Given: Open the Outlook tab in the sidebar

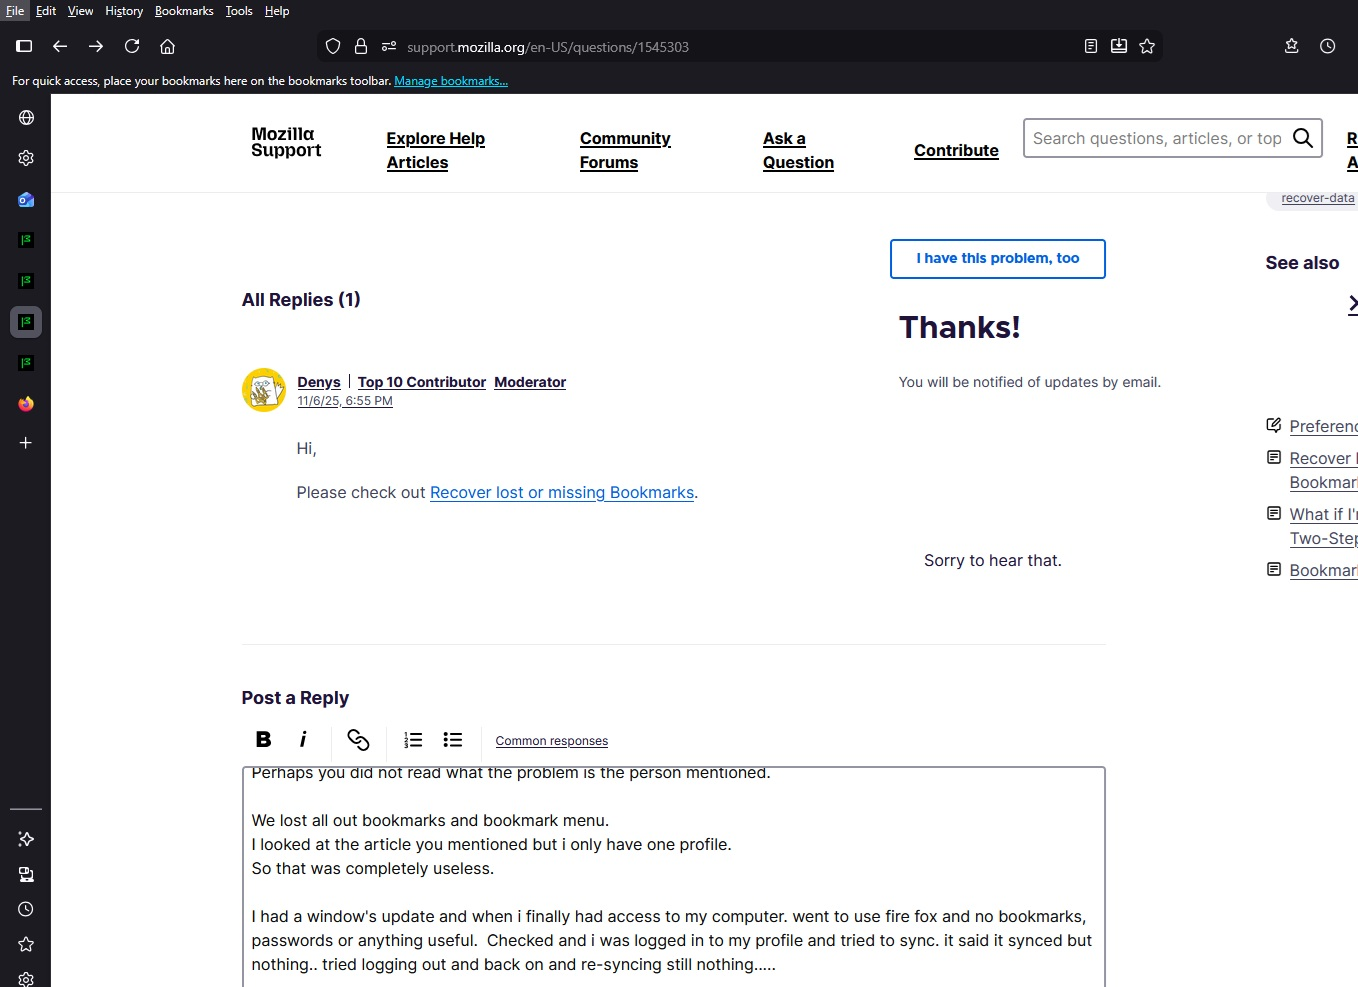Looking at the screenshot, I should click(x=26, y=199).
